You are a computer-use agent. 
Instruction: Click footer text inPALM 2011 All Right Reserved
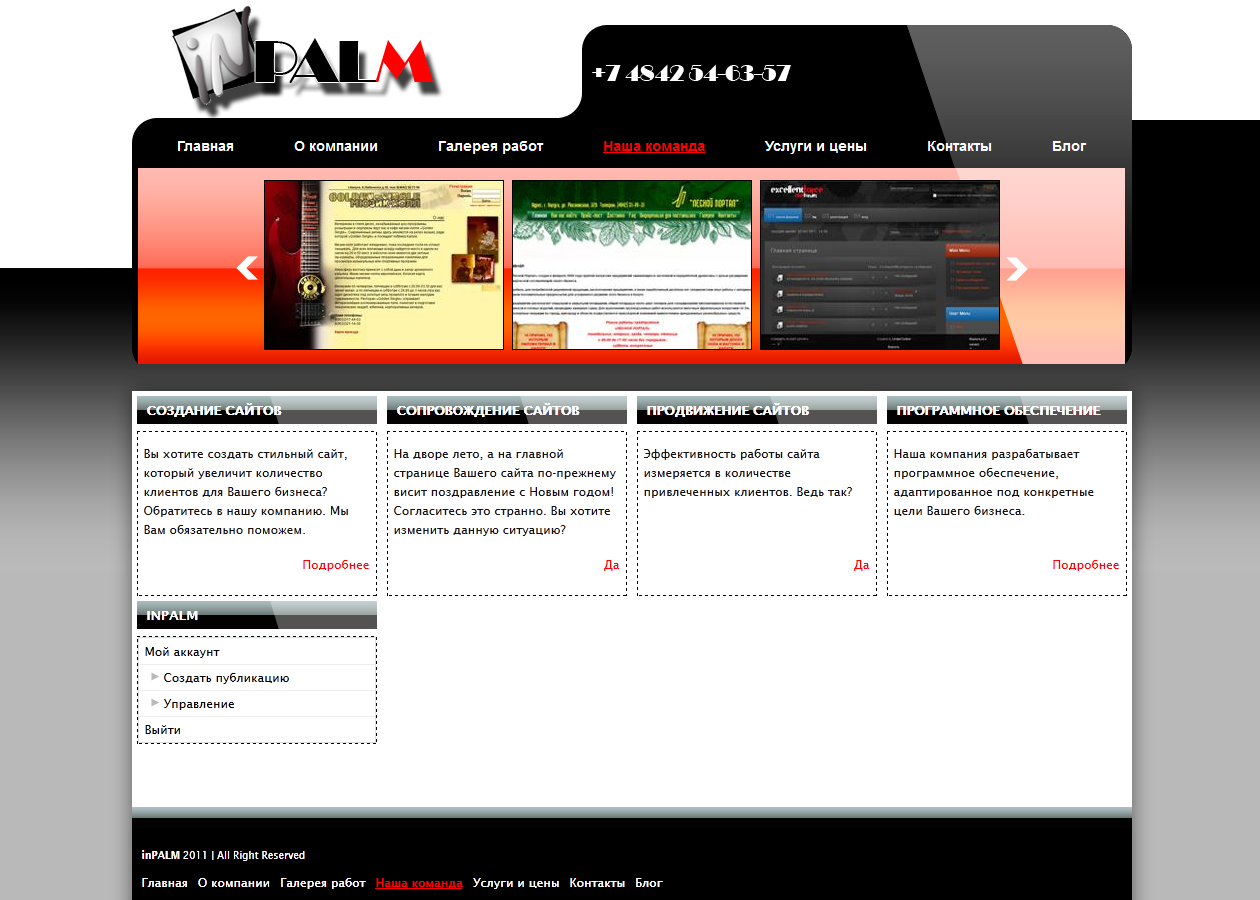point(224,855)
